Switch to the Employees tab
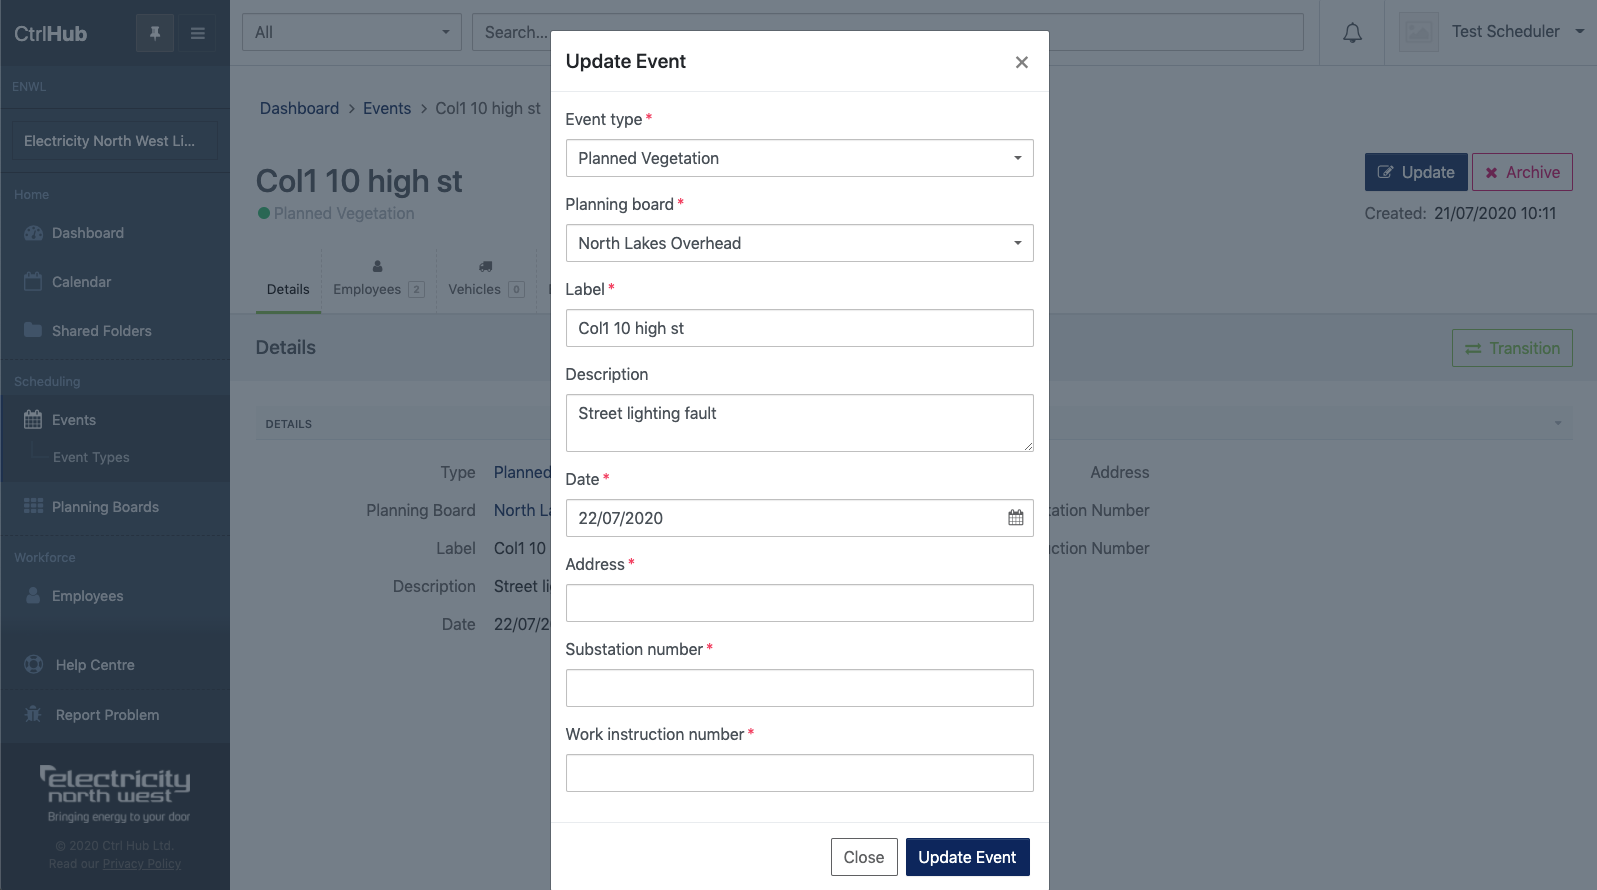1597x890 pixels. 378,280
